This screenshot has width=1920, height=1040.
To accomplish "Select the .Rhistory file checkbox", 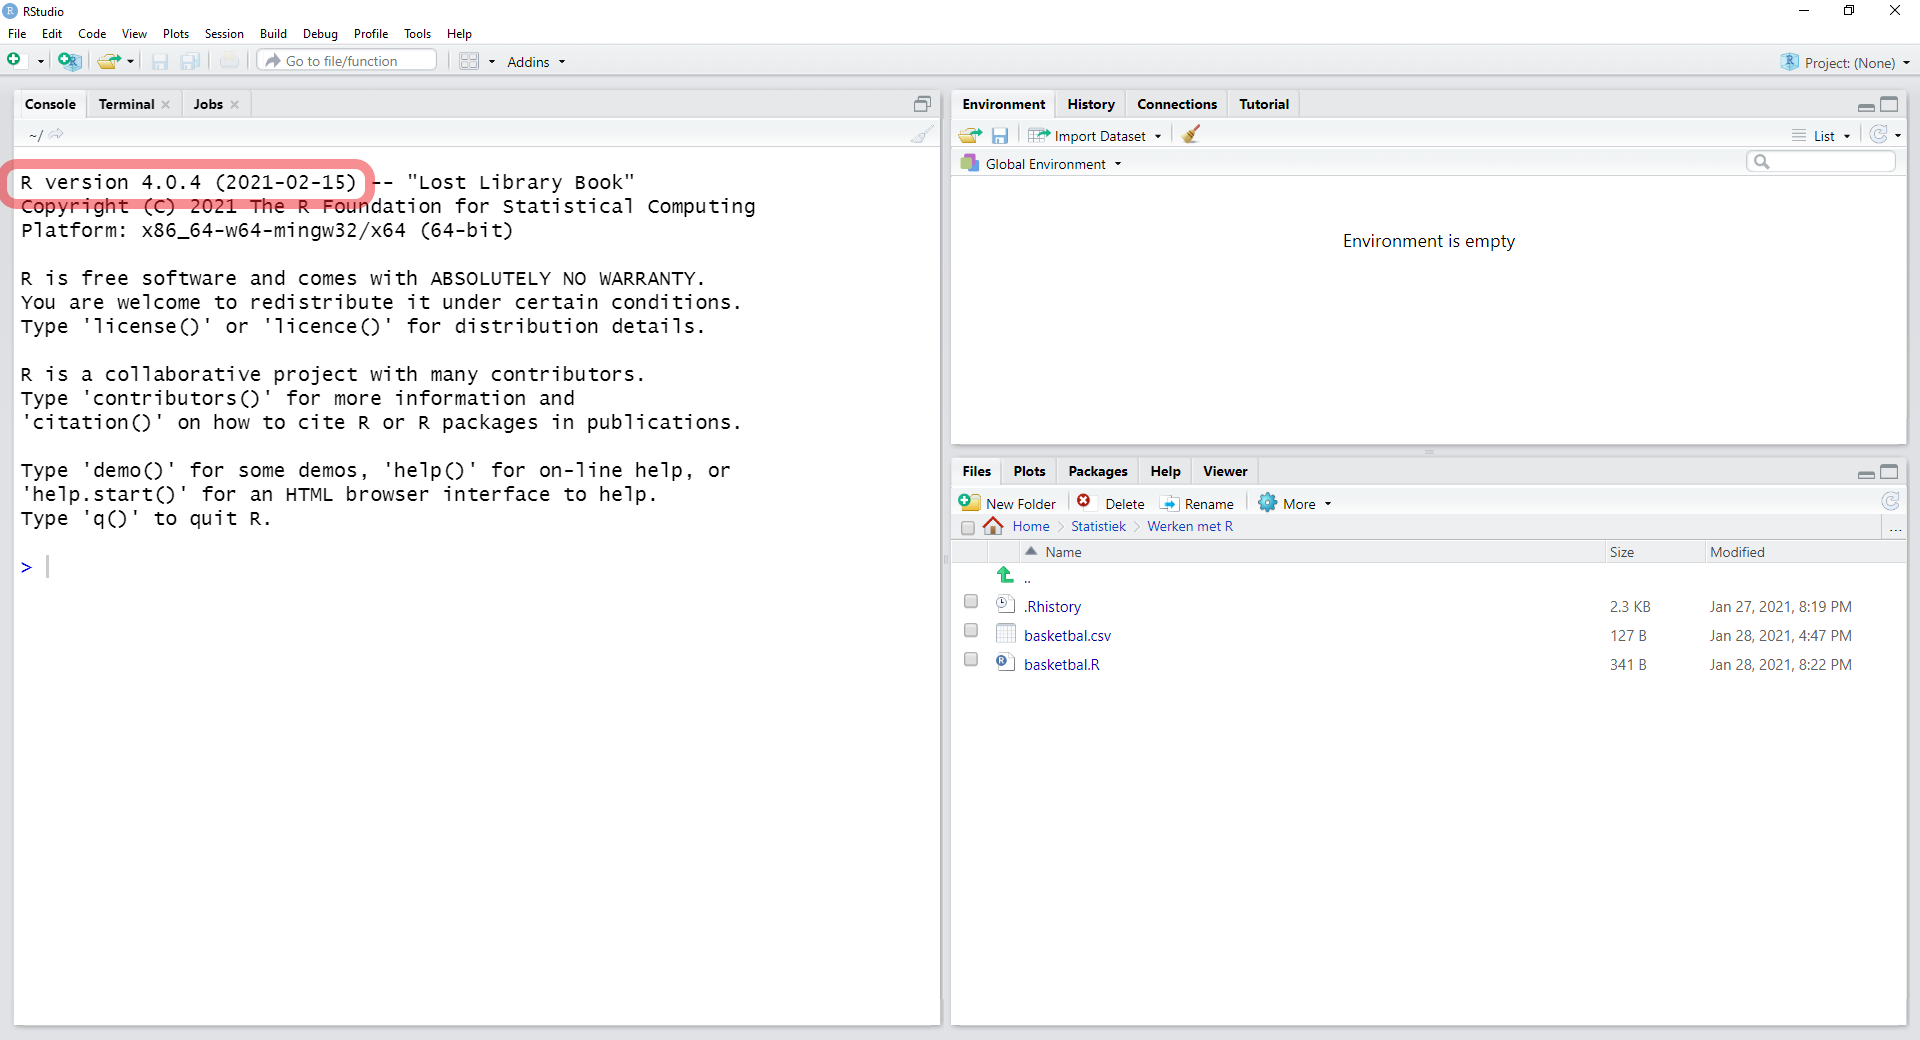I will [x=970, y=601].
